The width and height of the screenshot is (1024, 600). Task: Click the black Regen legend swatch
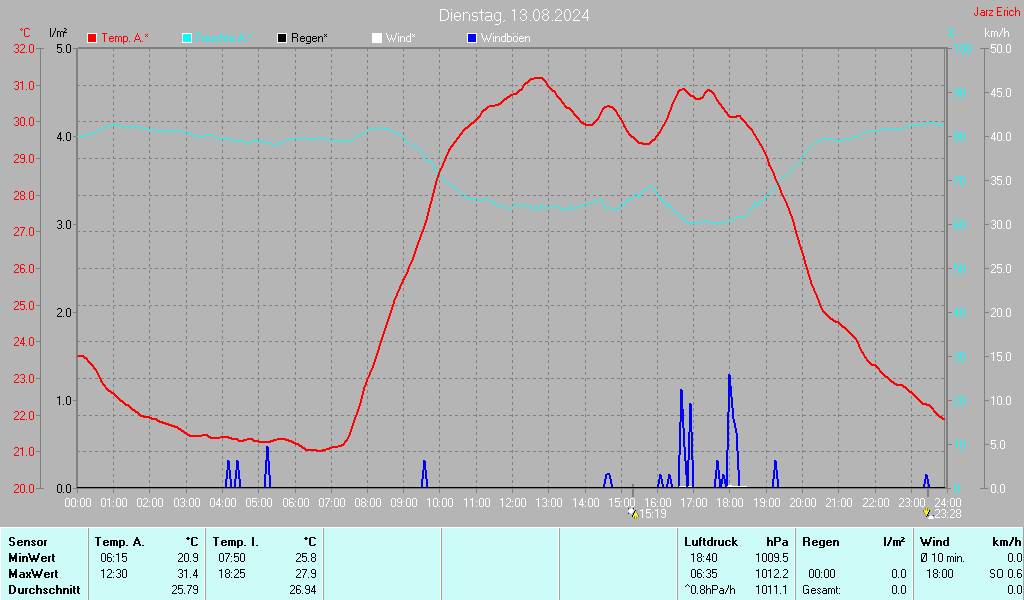coord(282,38)
